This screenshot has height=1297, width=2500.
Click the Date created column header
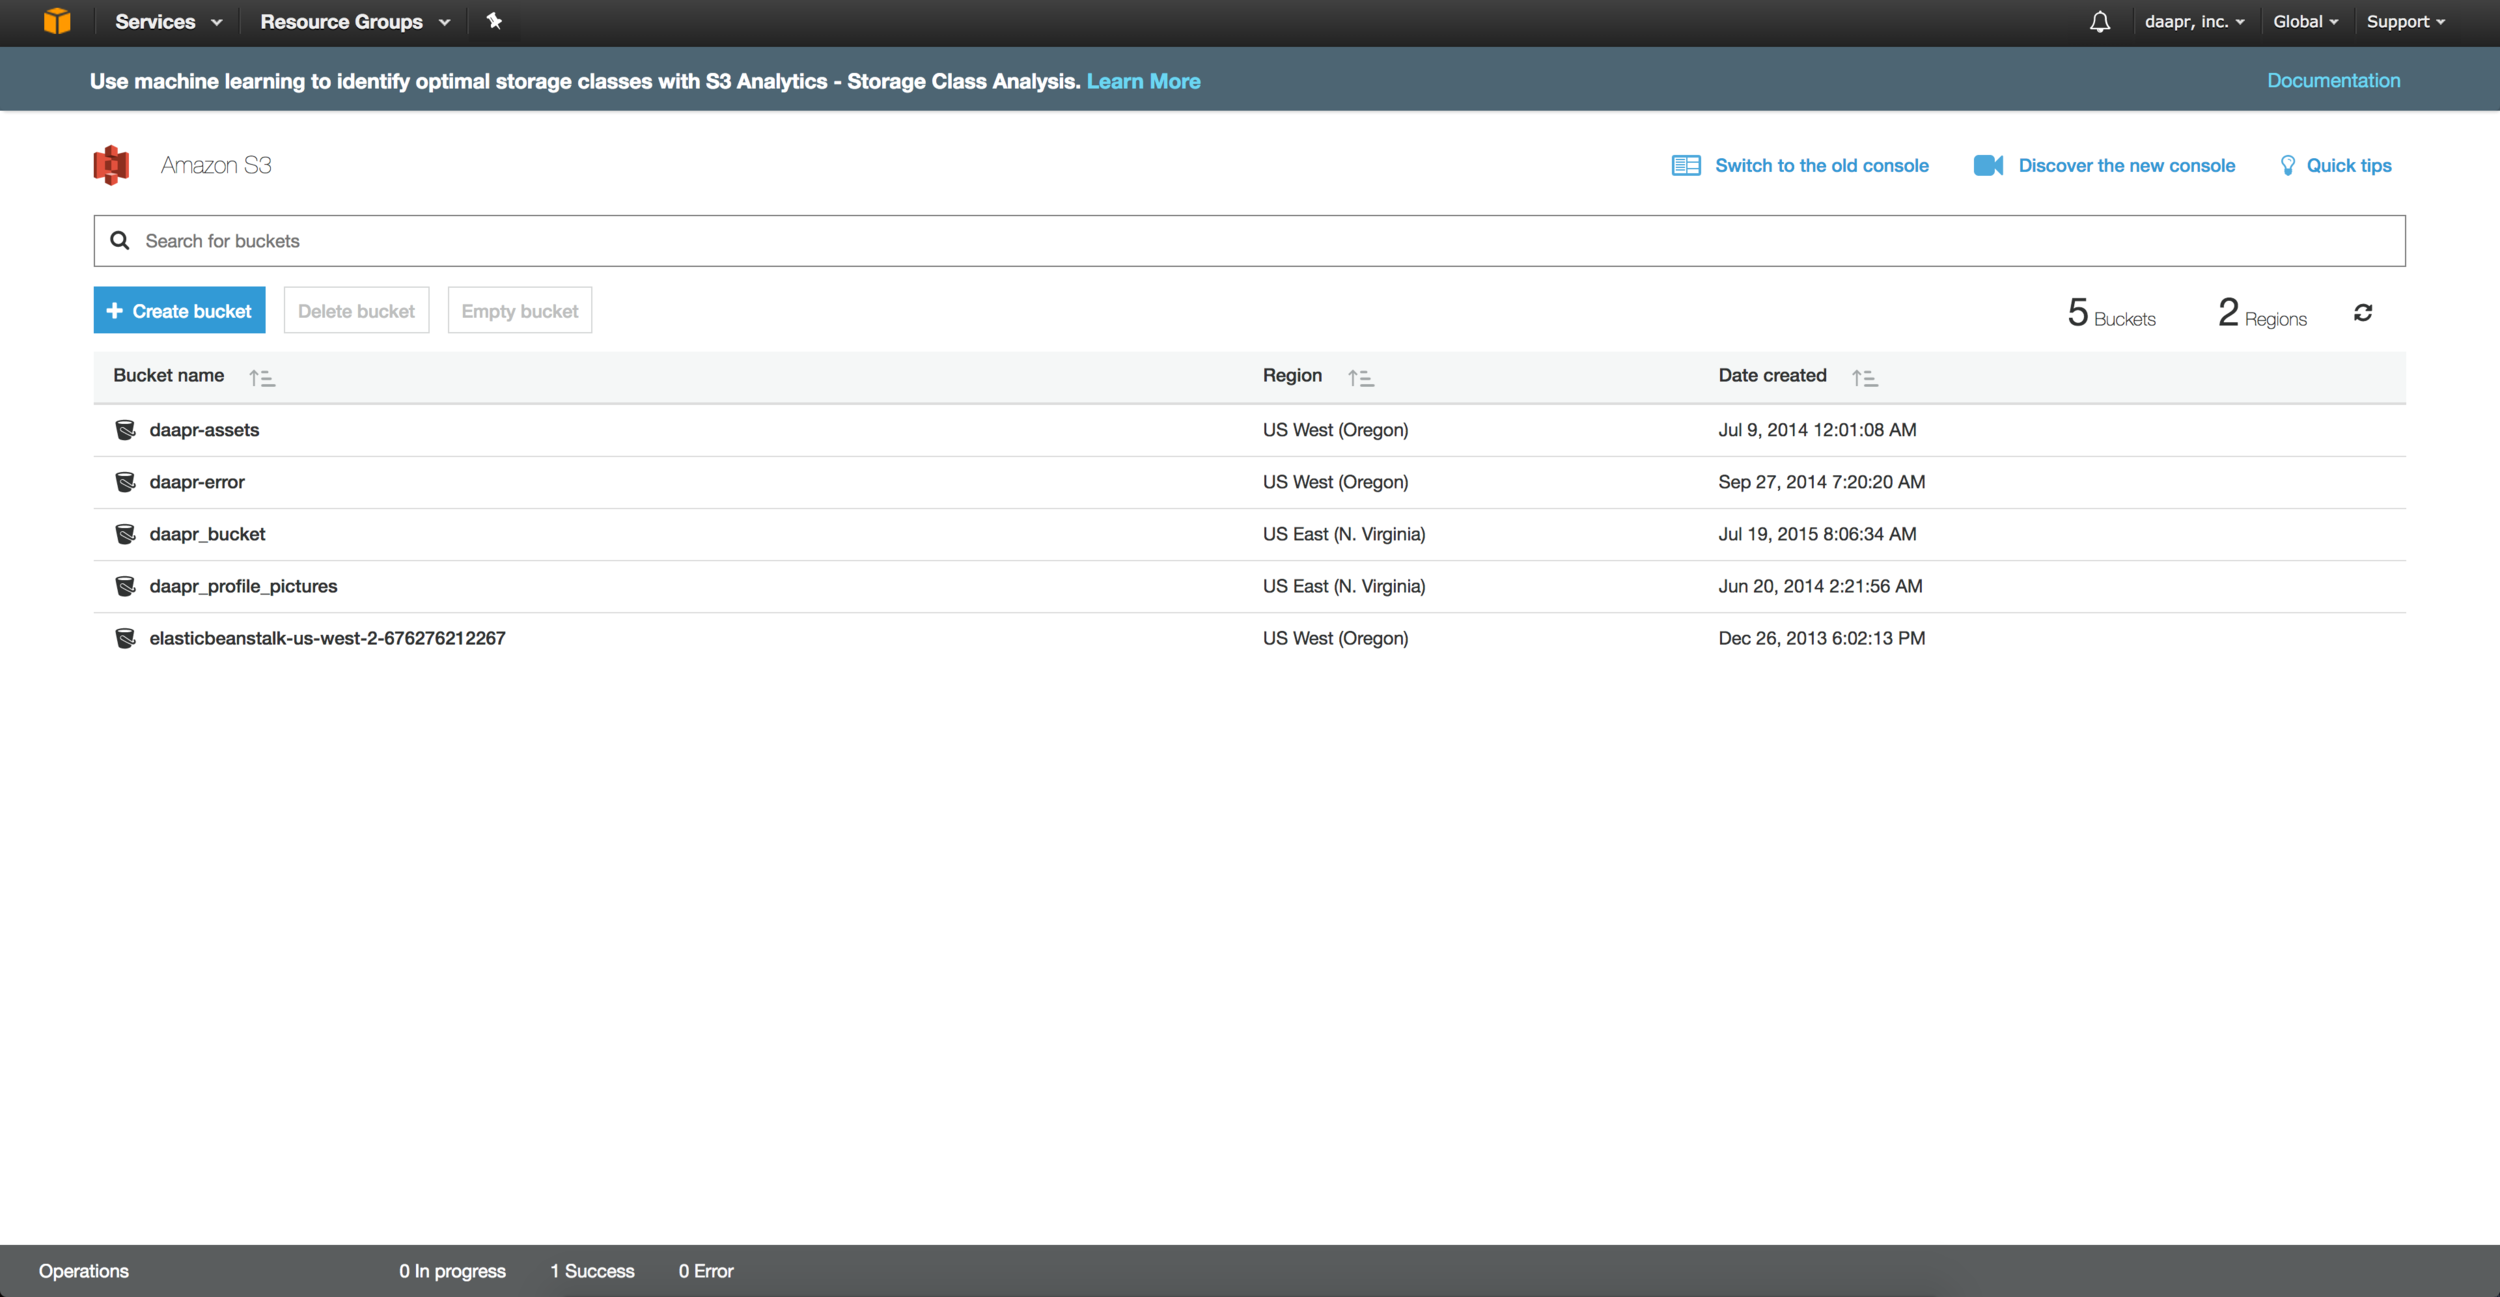click(1772, 375)
